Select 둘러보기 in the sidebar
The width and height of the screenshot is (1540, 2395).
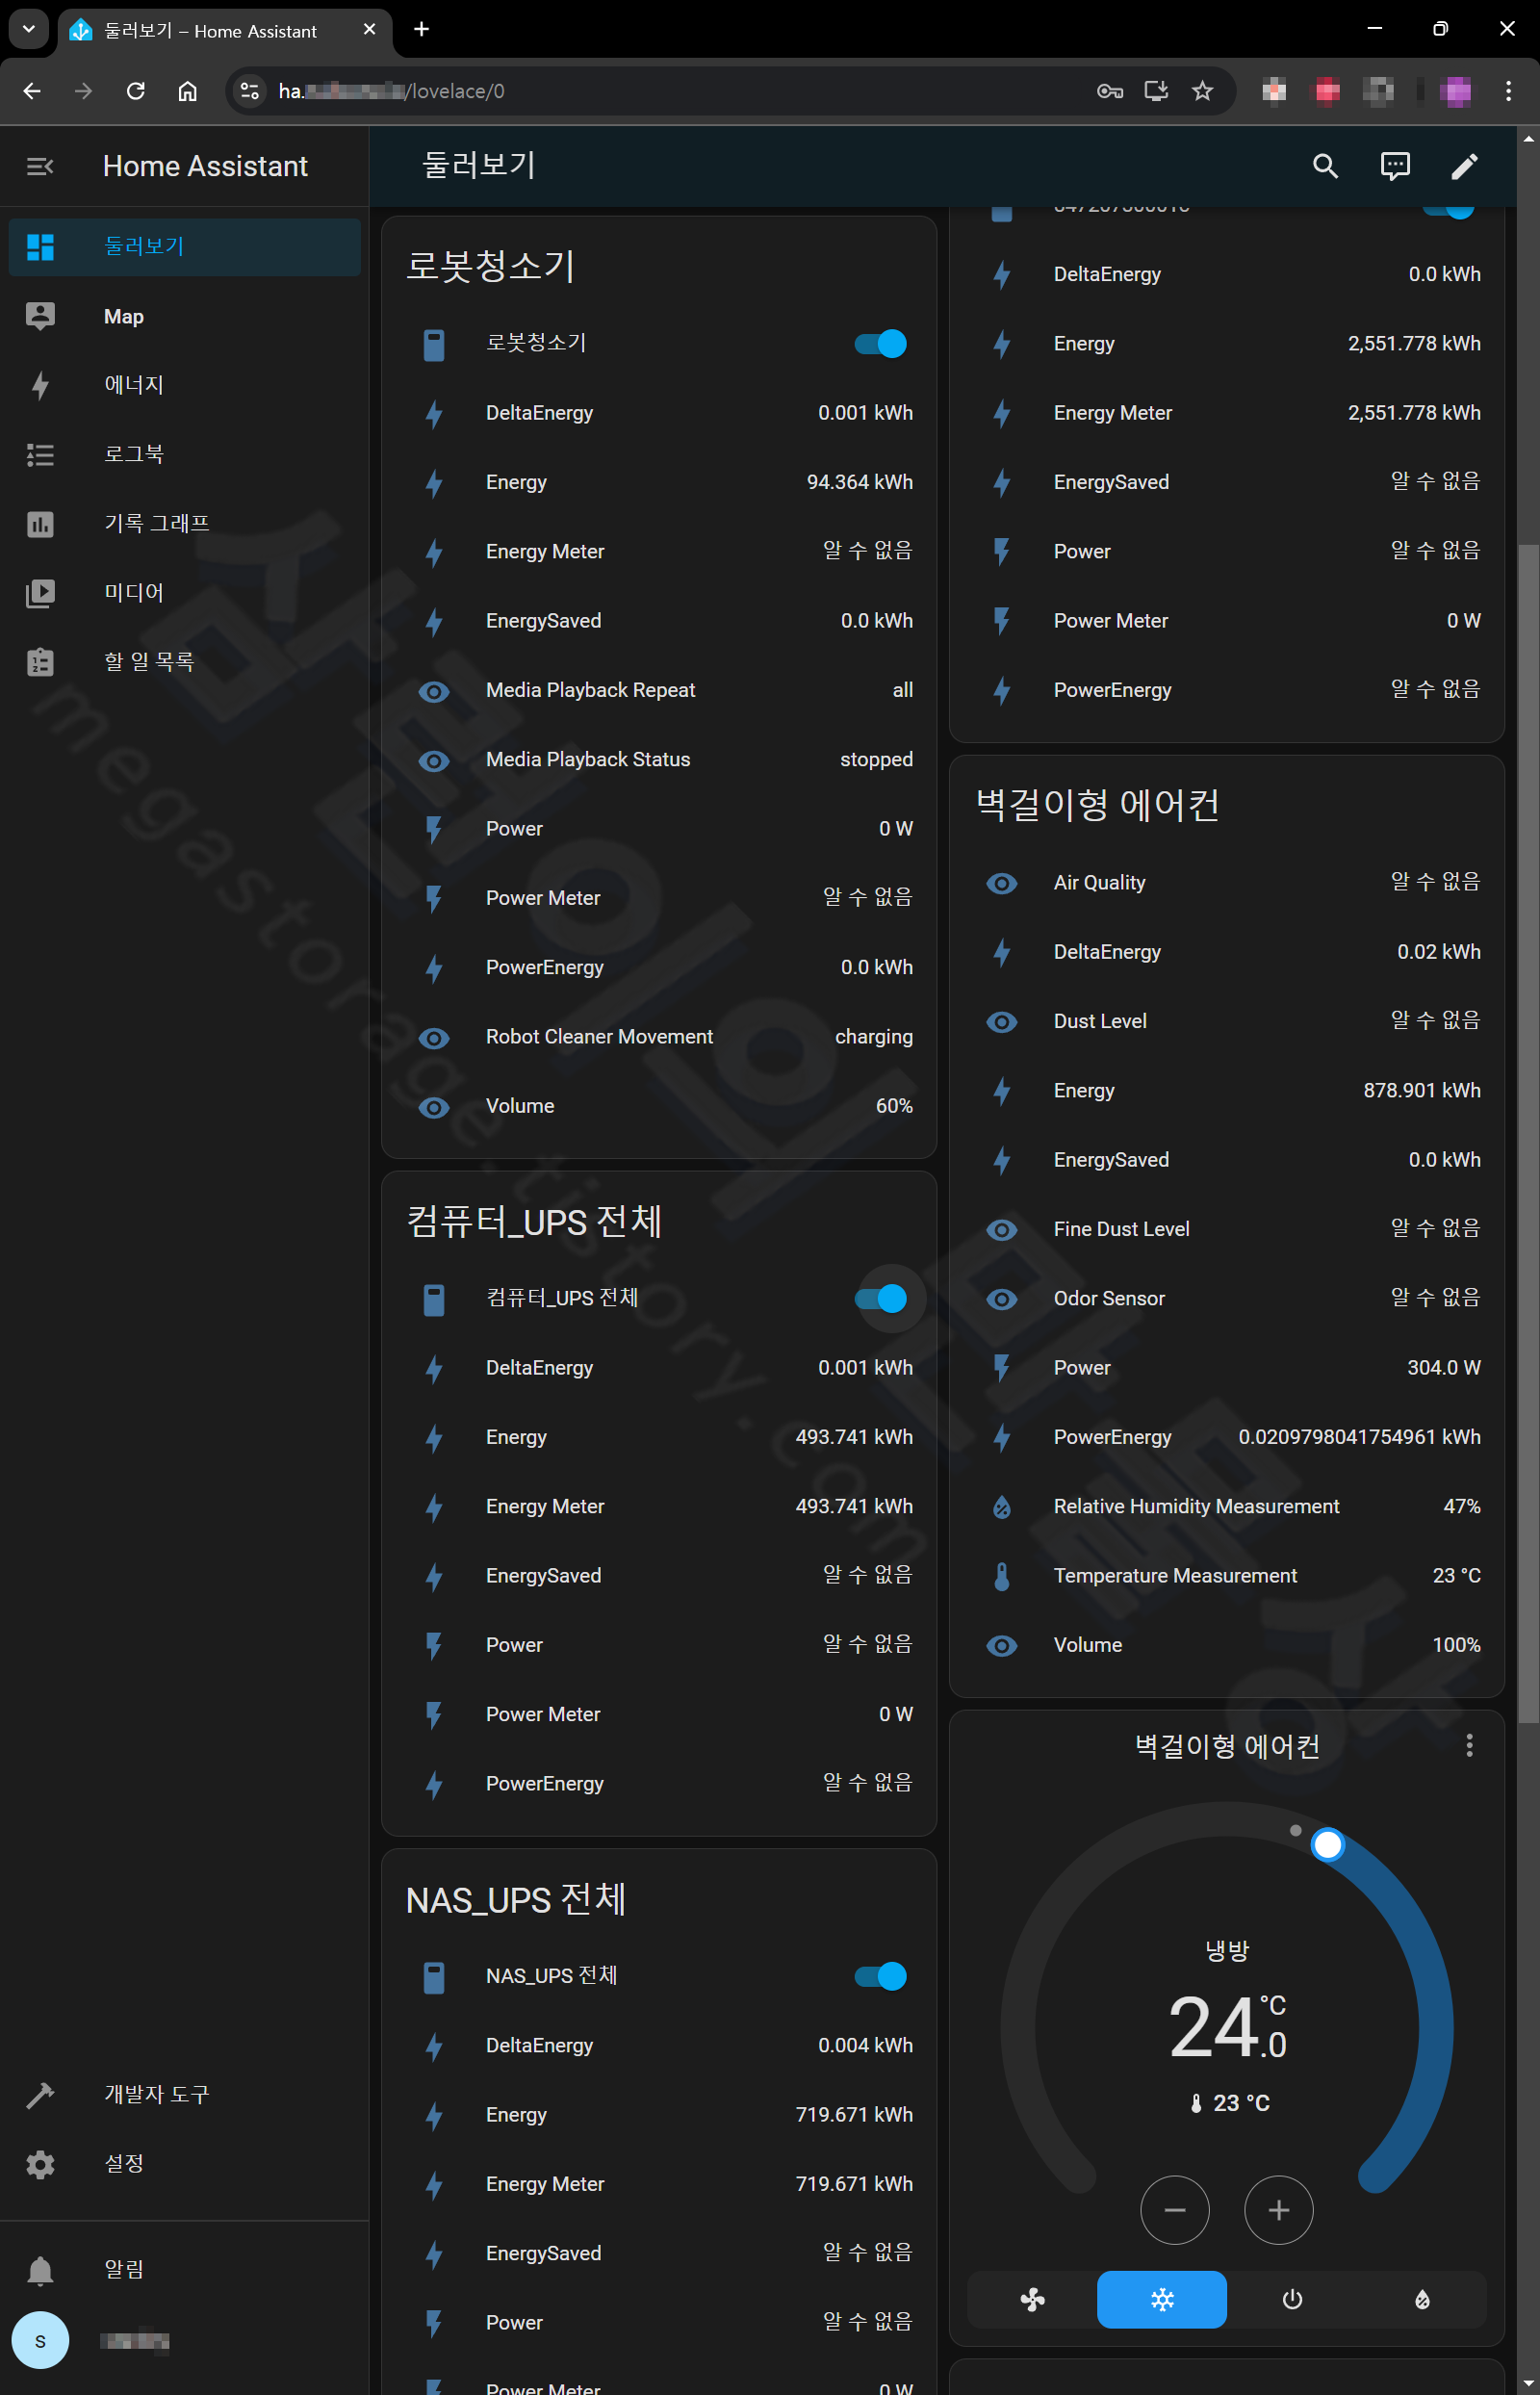(x=185, y=247)
